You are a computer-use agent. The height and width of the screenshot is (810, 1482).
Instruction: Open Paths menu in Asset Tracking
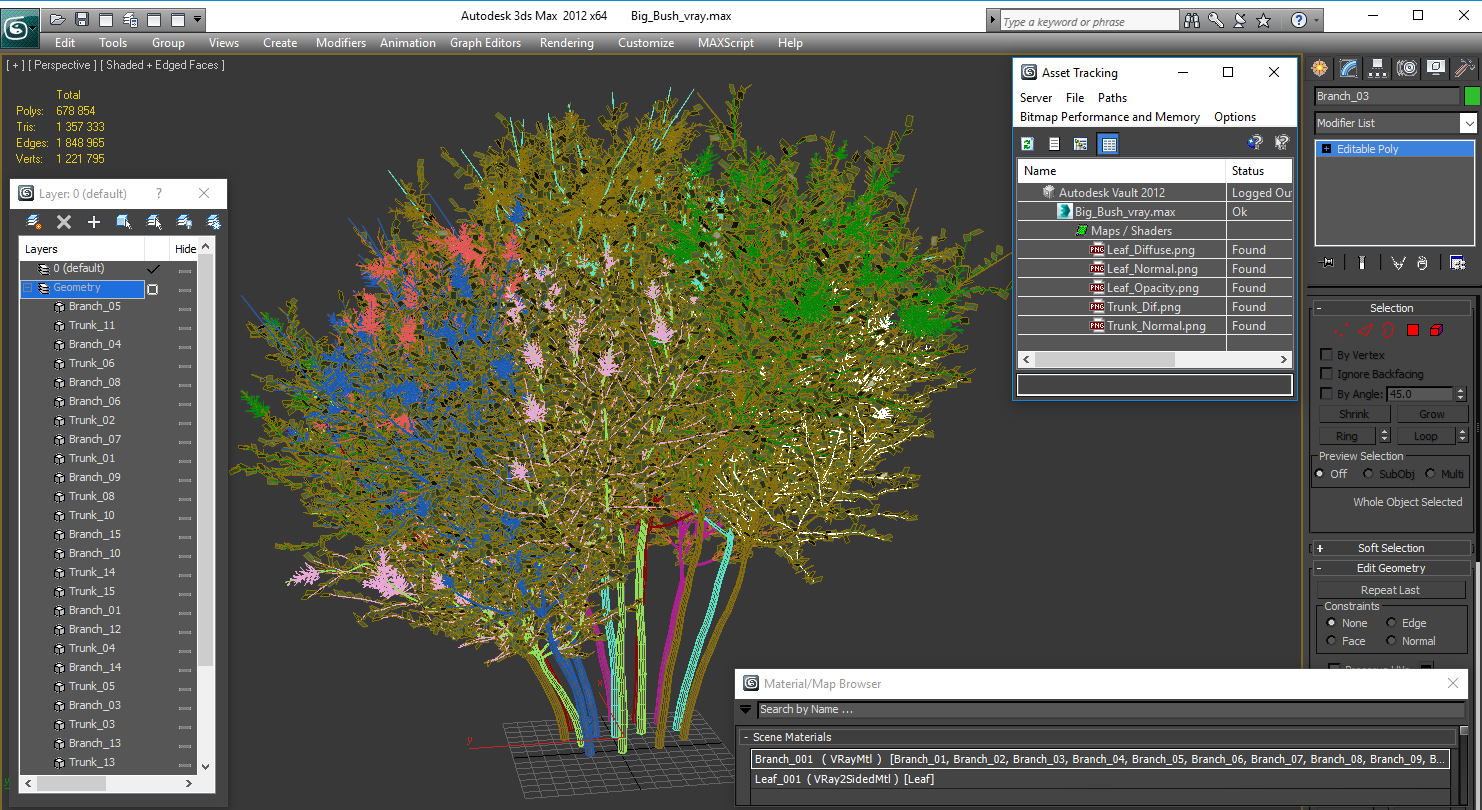pos(1112,98)
